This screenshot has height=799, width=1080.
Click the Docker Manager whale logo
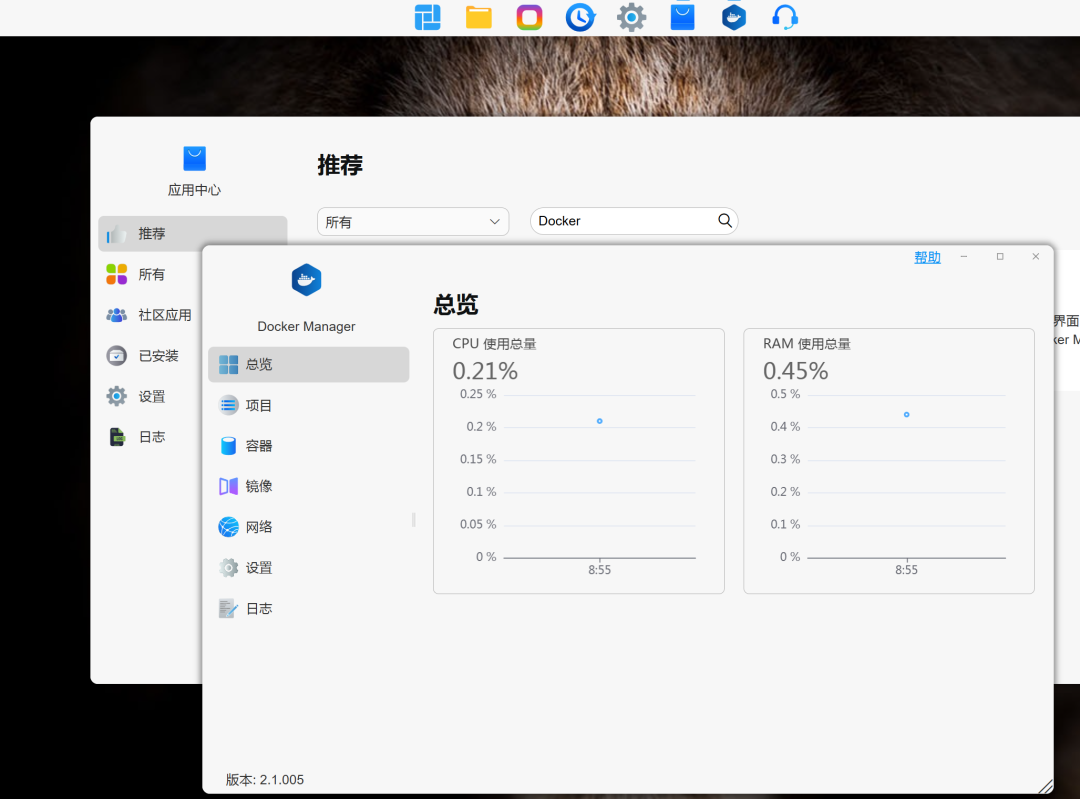[306, 280]
